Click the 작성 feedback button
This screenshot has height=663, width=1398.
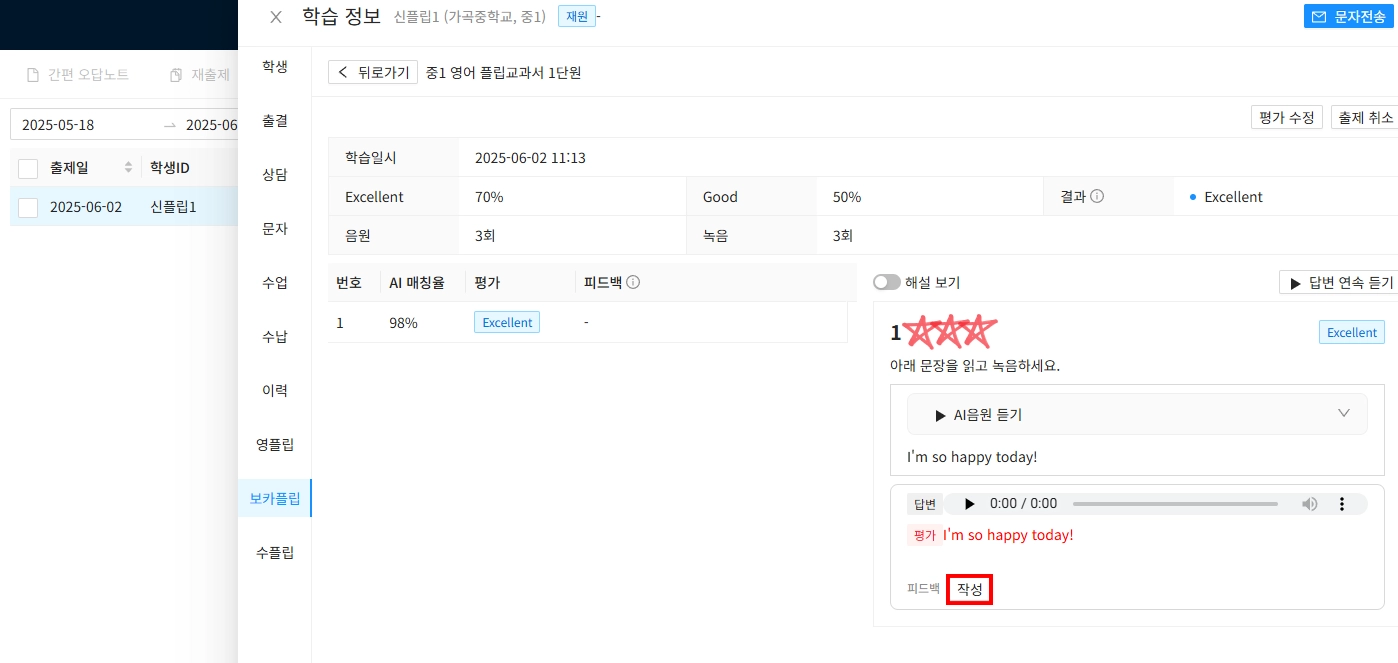pos(970,590)
